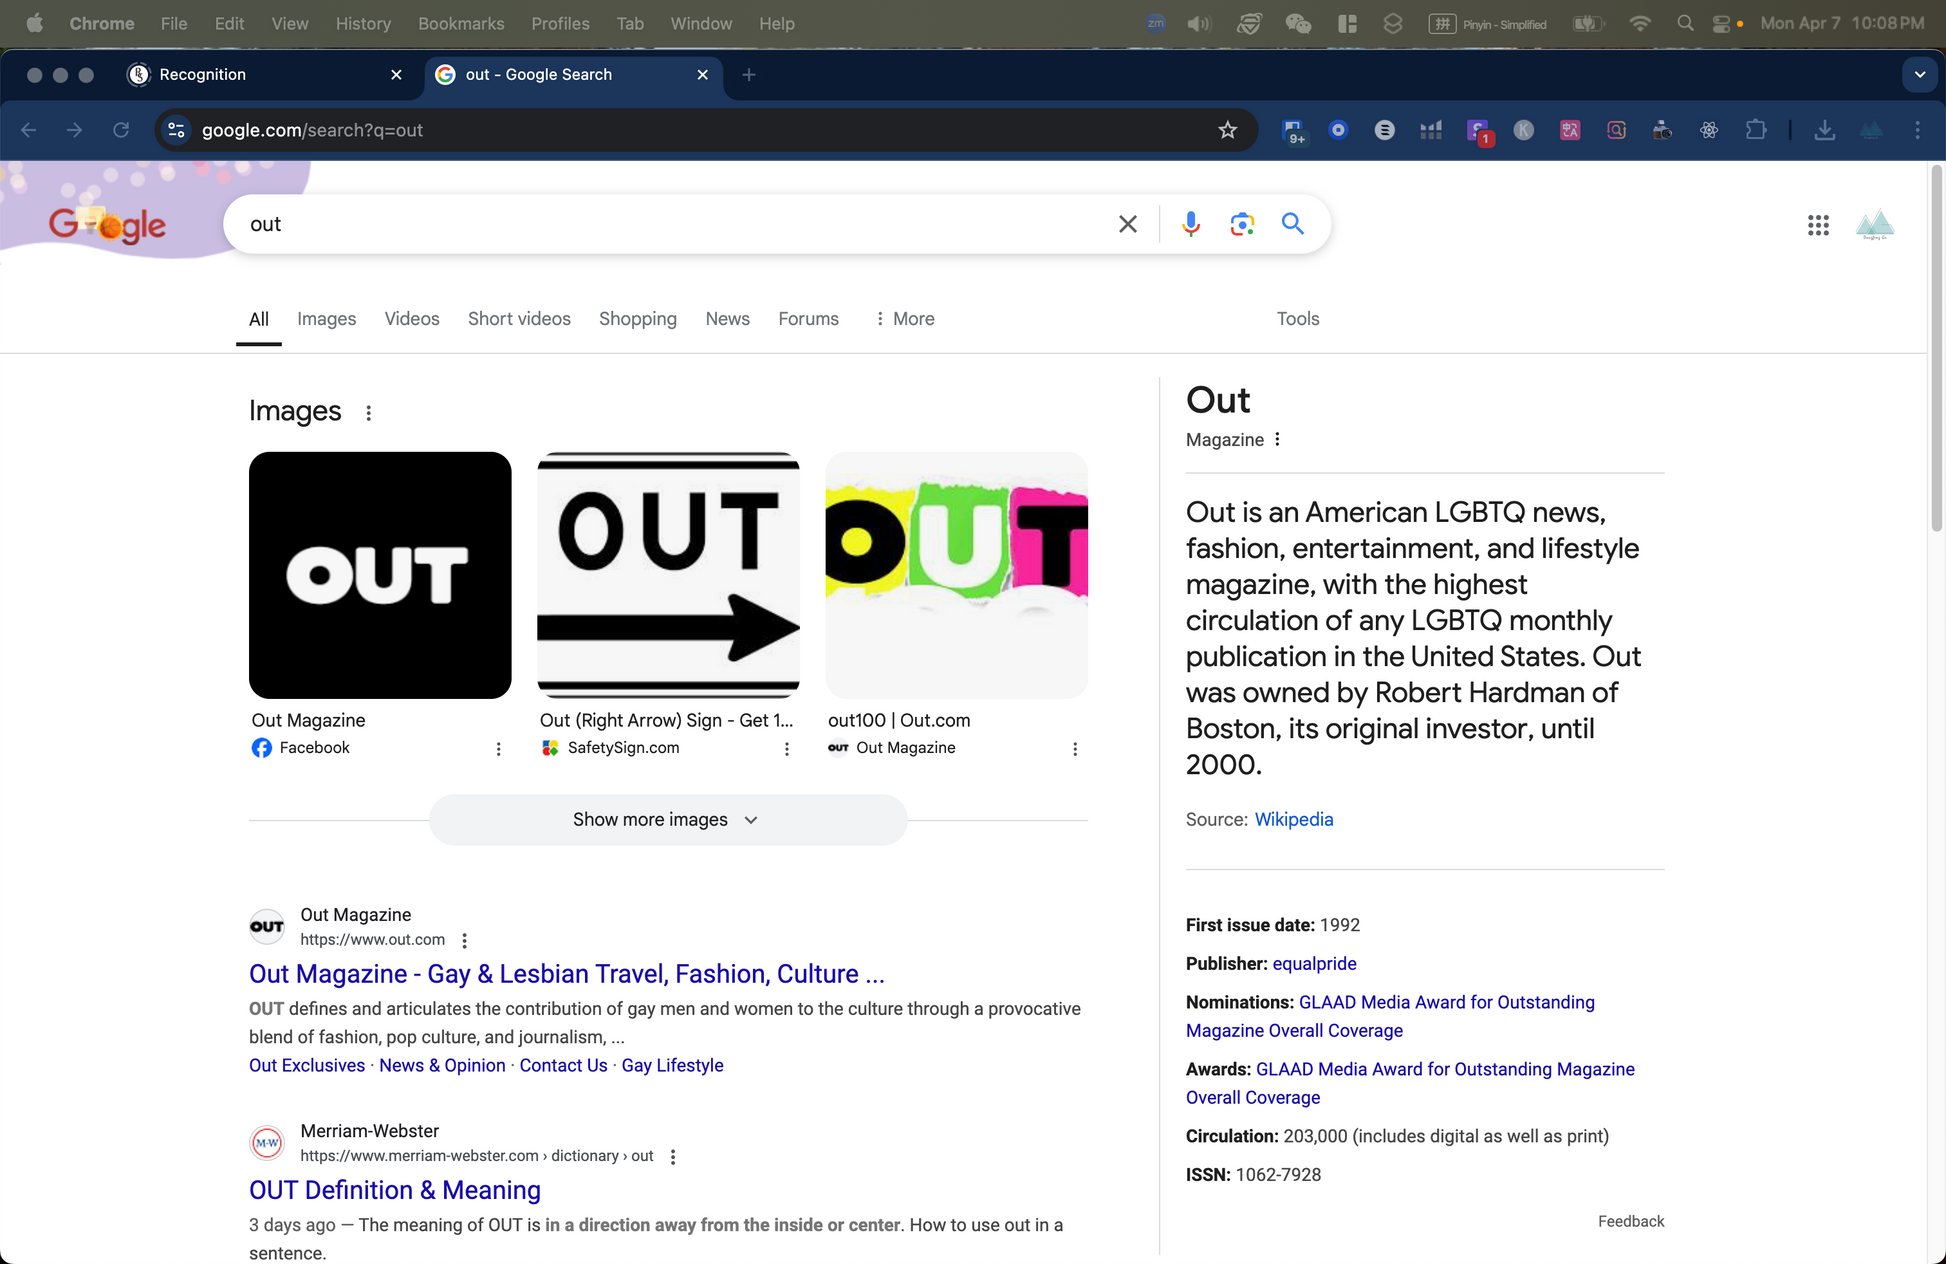Open Out Magazine black logo thumbnail
The image size is (1946, 1264).
coord(380,575)
